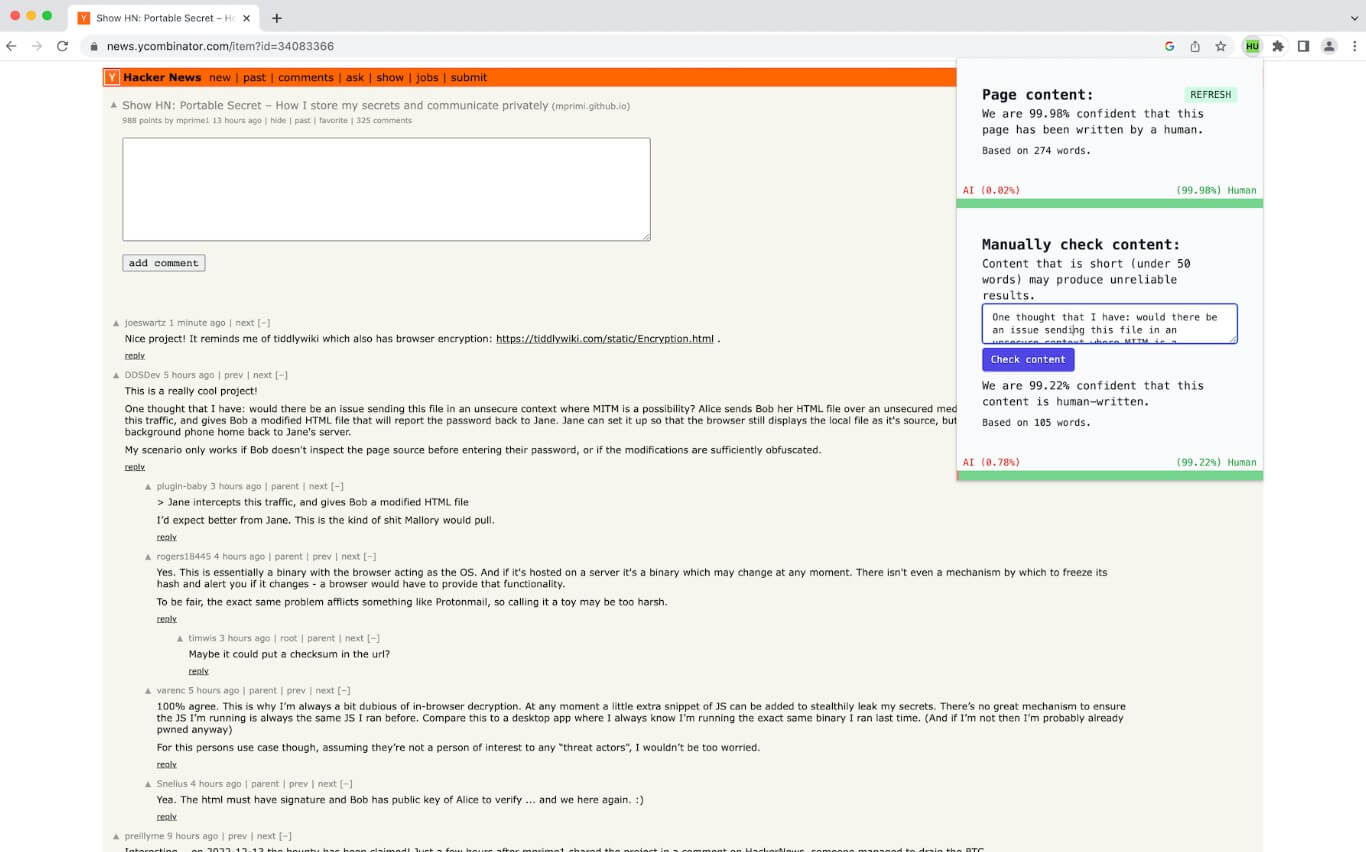
Task: Upvote plugin-baby's comment
Action: (x=149, y=487)
